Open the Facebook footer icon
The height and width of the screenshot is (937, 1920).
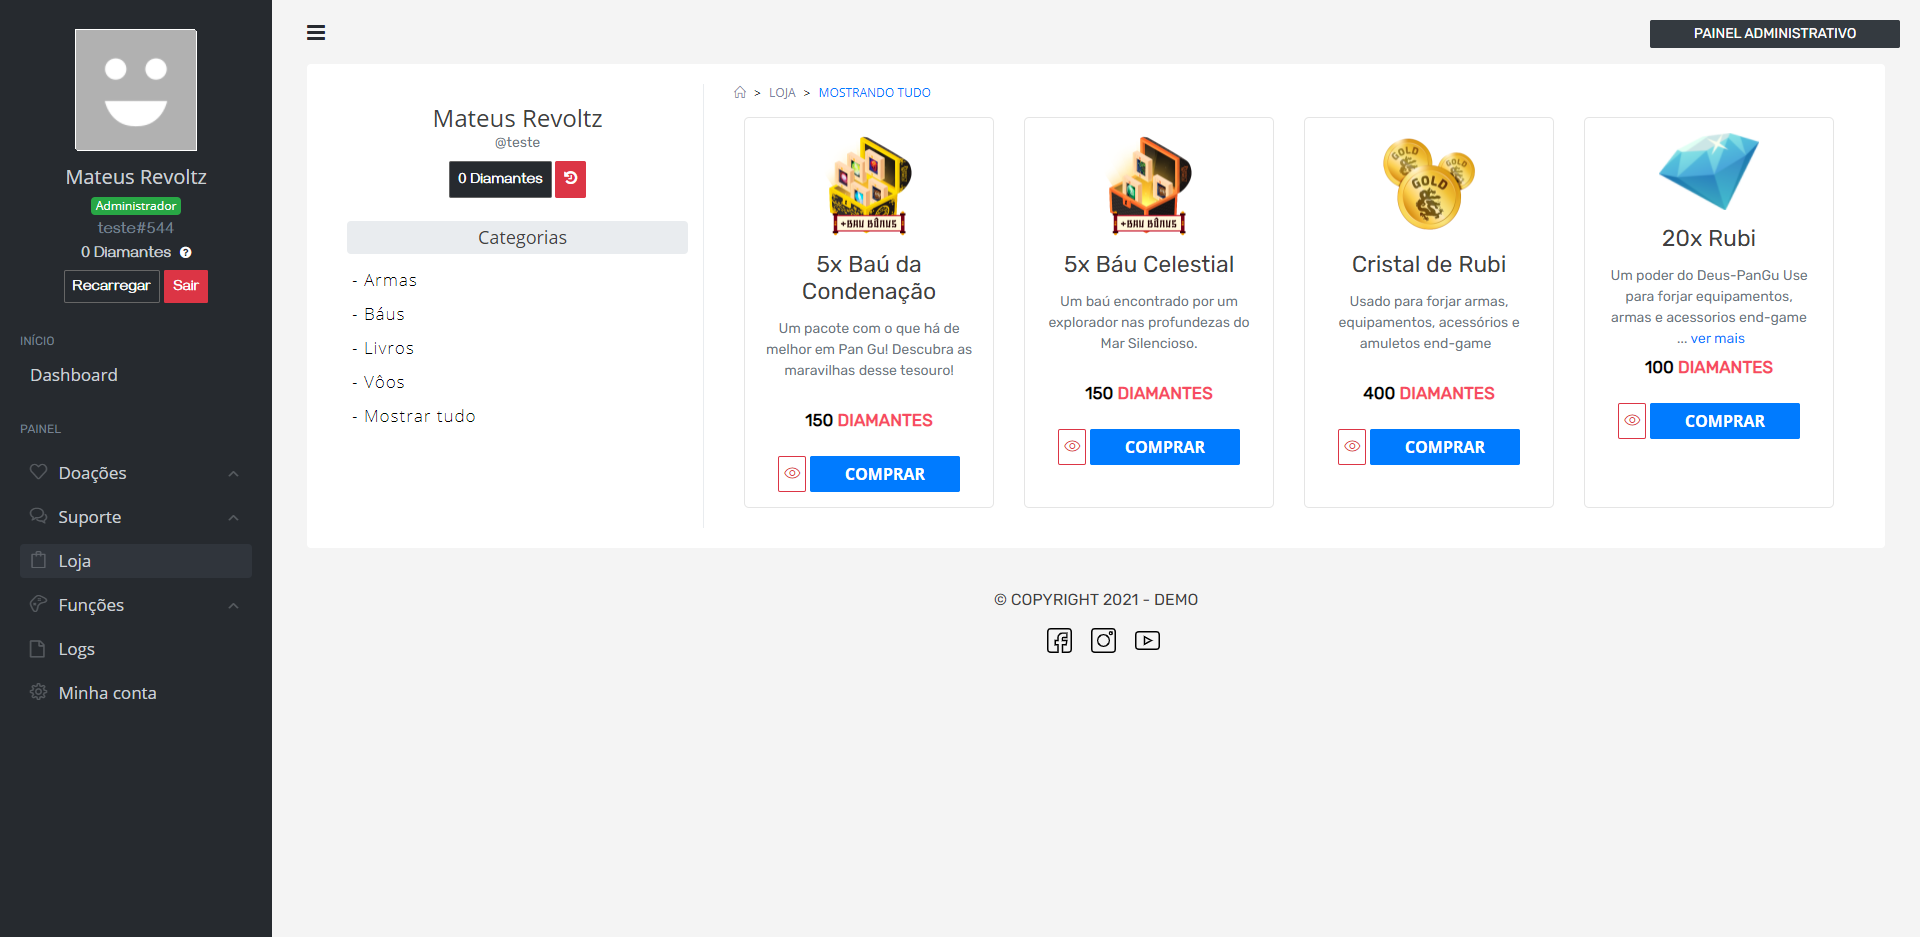[x=1059, y=640]
